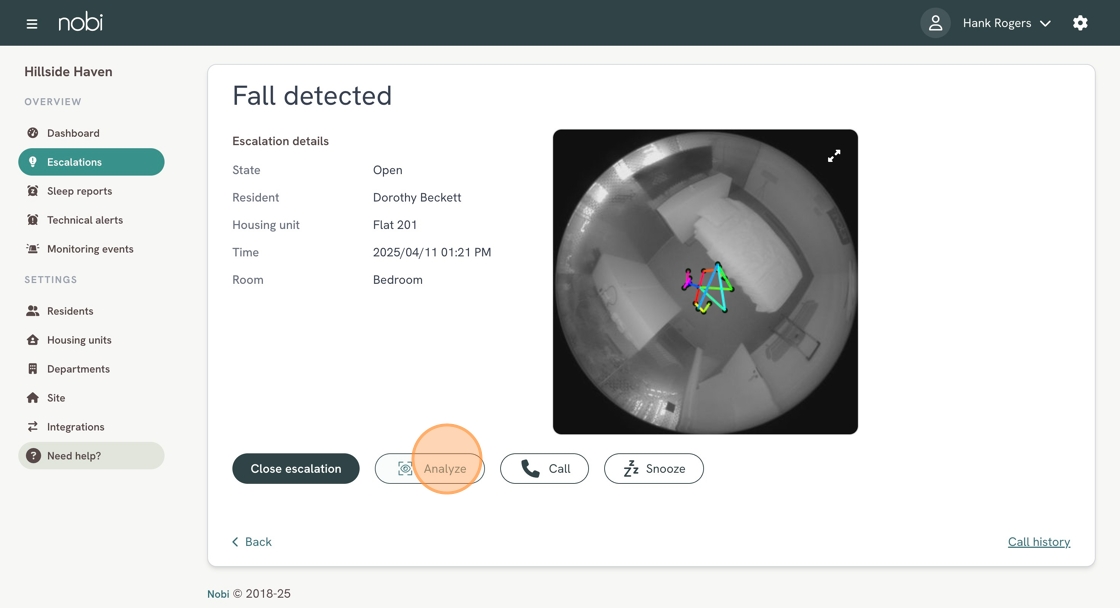1120x608 pixels.
Task: Snooze the fall escalation
Action: coord(653,468)
